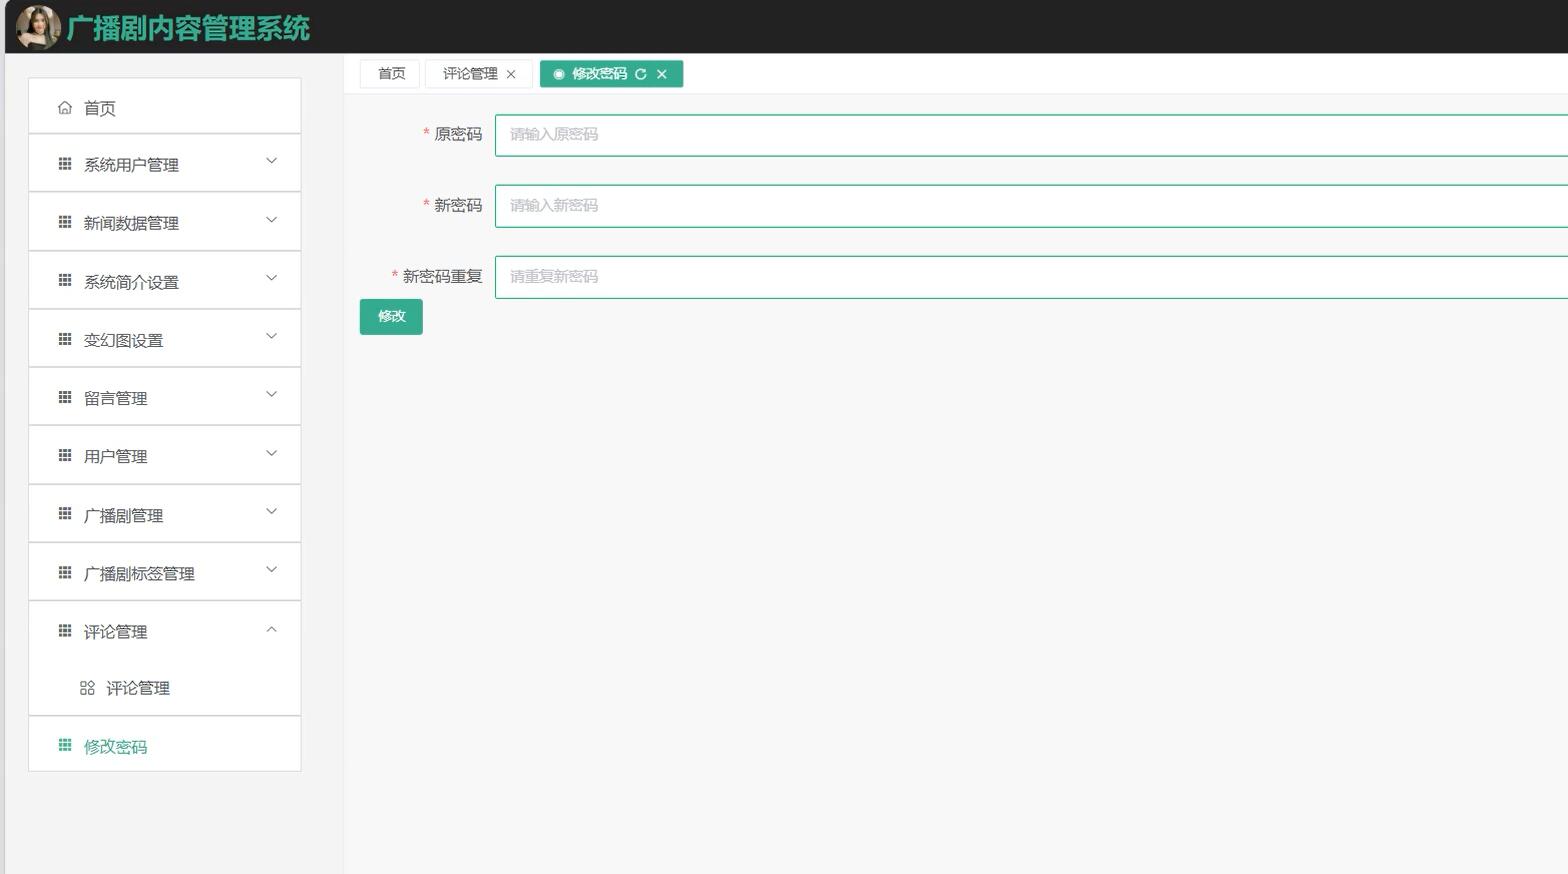Image resolution: width=1568 pixels, height=874 pixels.
Task: Close the 修改密码 tab
Action: [662, 74]
